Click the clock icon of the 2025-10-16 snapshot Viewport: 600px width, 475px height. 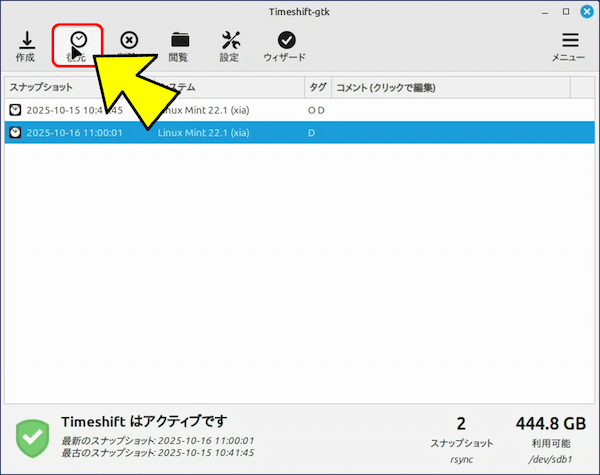(x=15, y=132)
